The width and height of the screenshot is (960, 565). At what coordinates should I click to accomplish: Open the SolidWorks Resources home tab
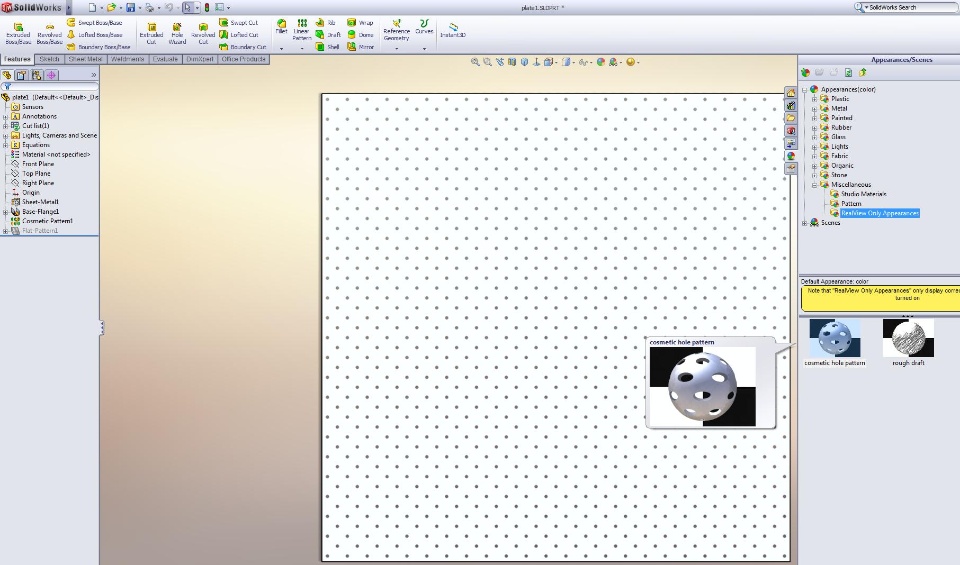pos(791,92)
